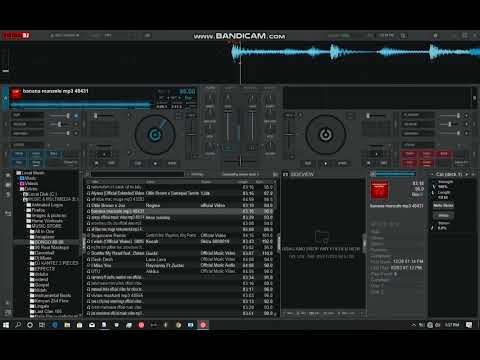Screen dimensions: 480x360
Task: Select the track UTU
Action: tap(180, 271)
